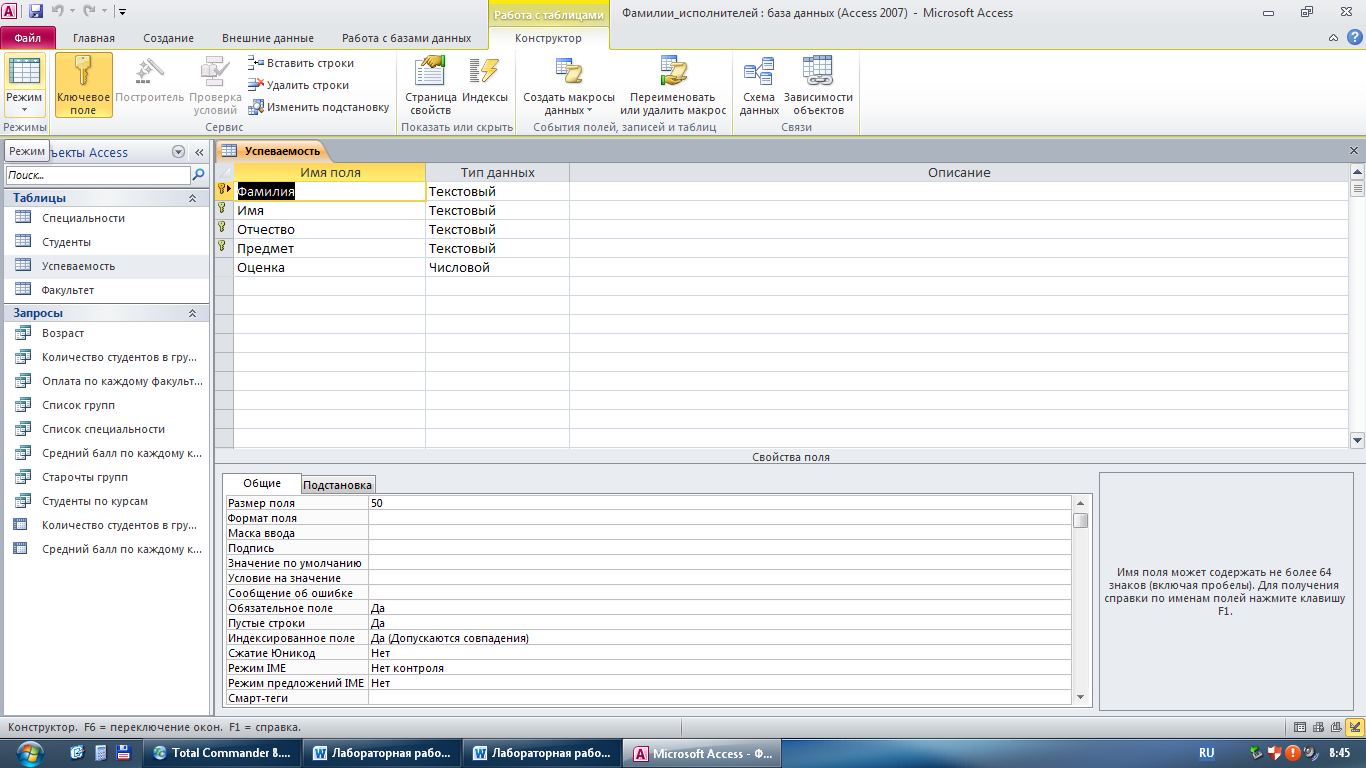
Task: Open the Файл menu
Action: (x=28, y=38)
